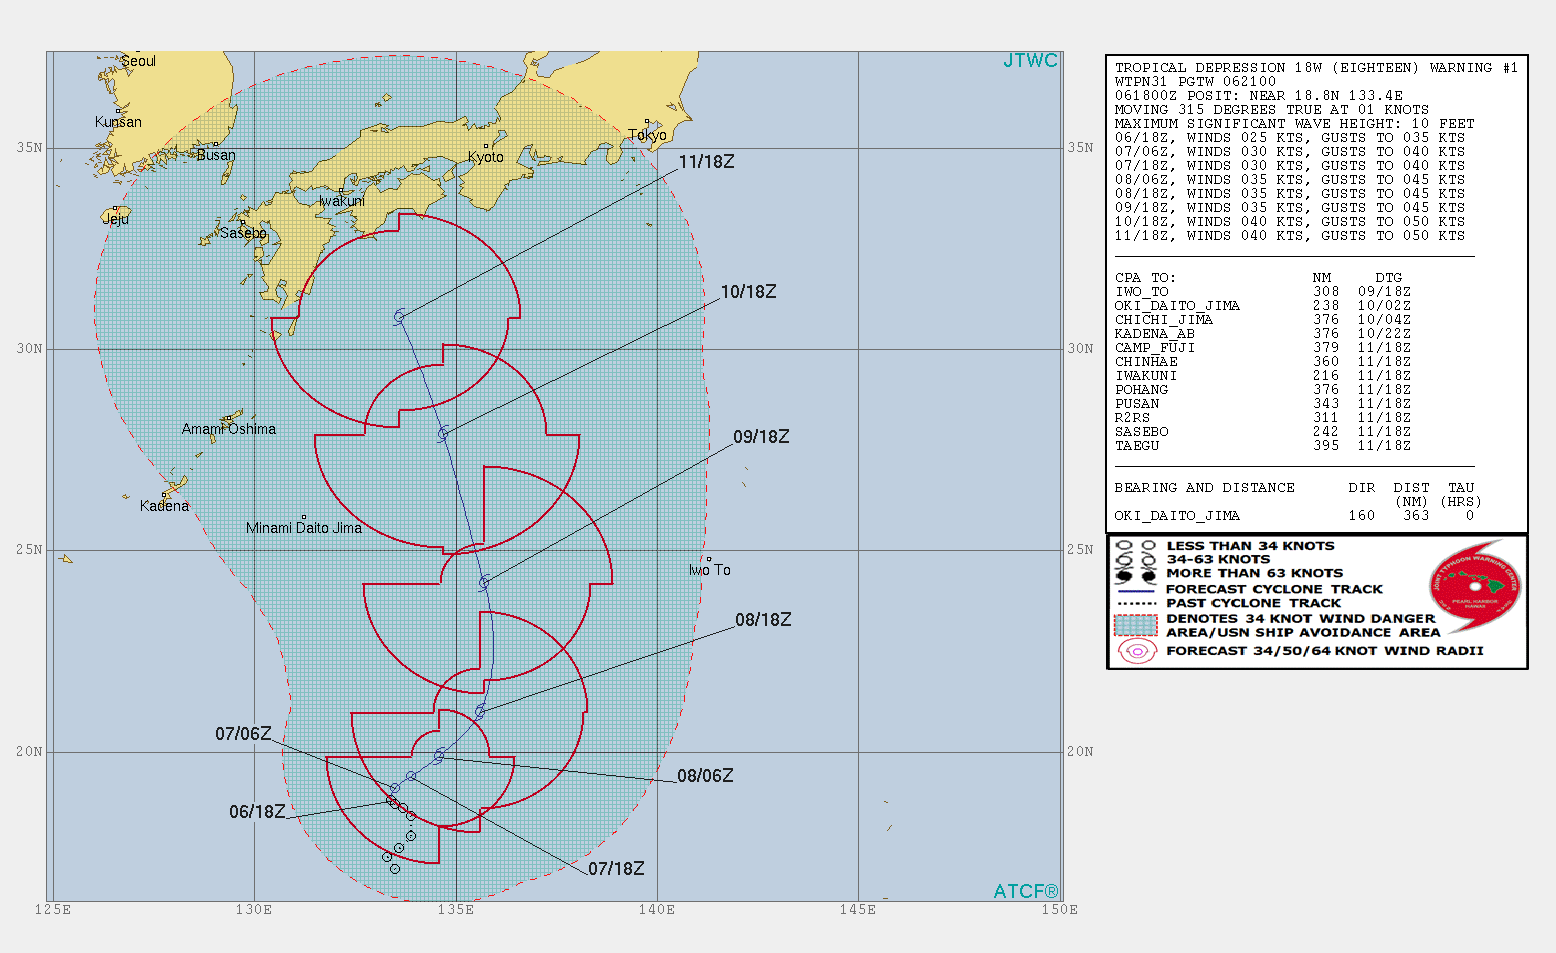Click the 'Minami Daito Jima' label on the map

(x=304, y=528)
